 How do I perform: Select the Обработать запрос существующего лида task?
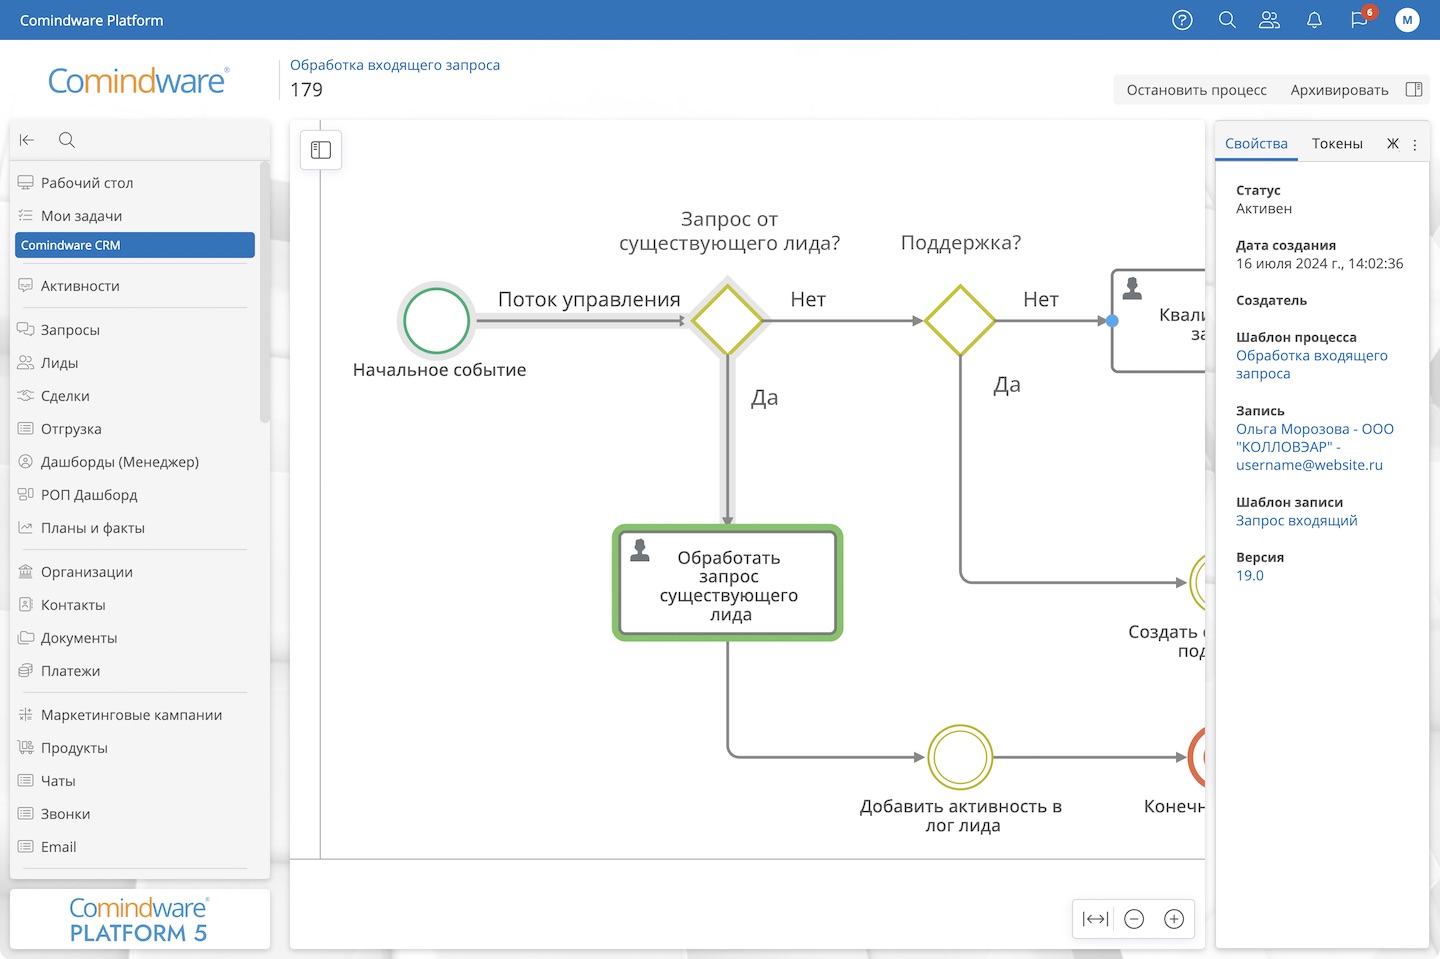click(728, 584)
